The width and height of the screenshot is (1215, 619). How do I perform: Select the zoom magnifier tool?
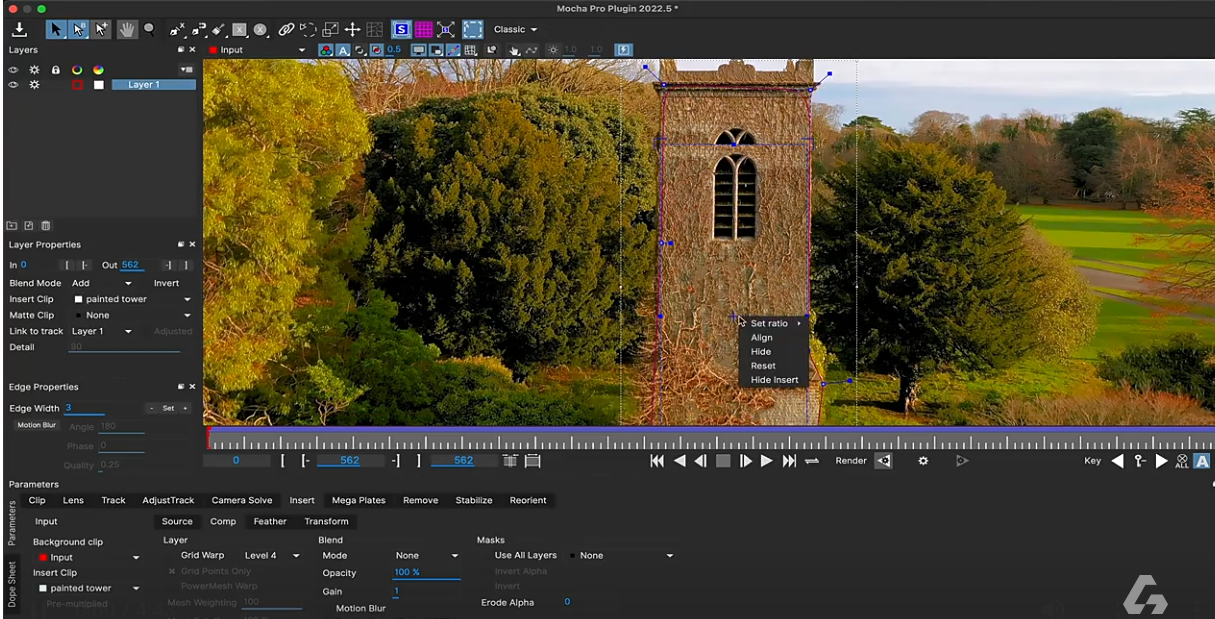coord(149,29)
